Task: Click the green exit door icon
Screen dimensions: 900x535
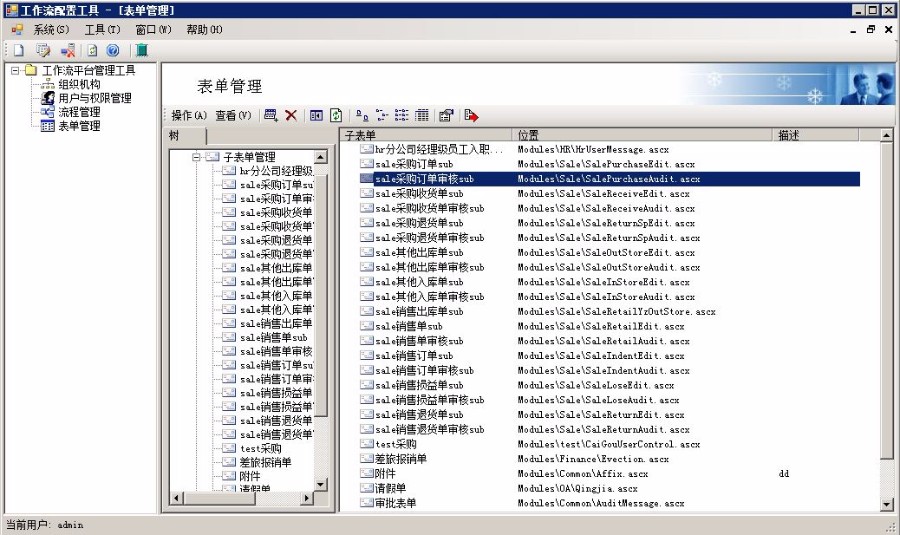Action: click(142, 51)
